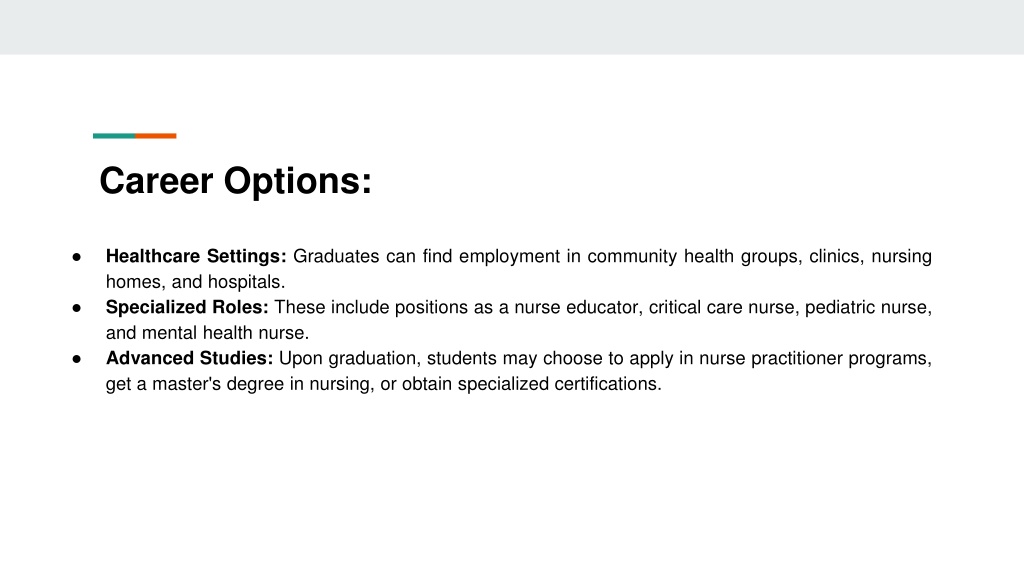Click the word "hospitals" in first bullet
This screenshot has height=576, width=1024.
tap(244, 282)
